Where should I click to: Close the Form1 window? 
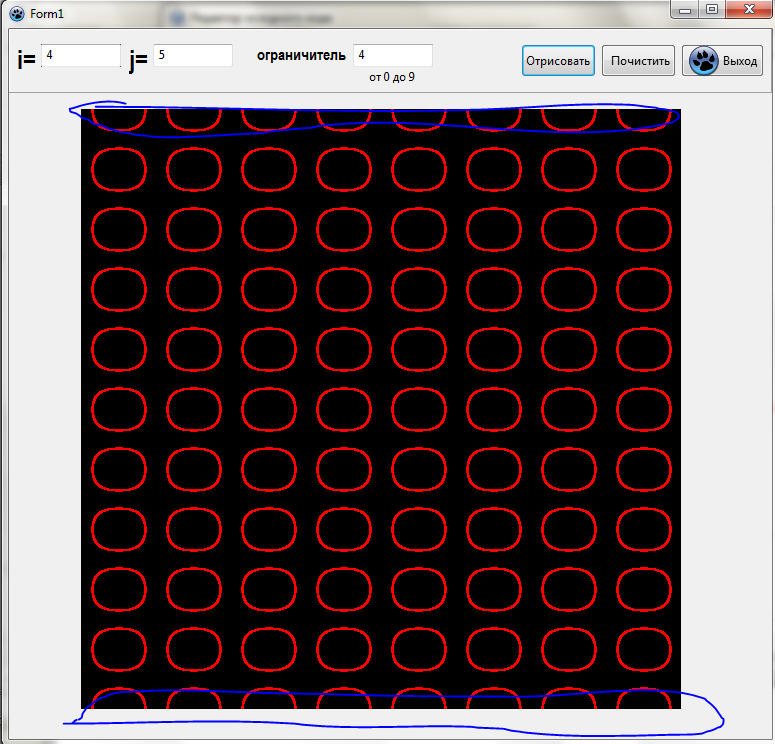point(746,9)
